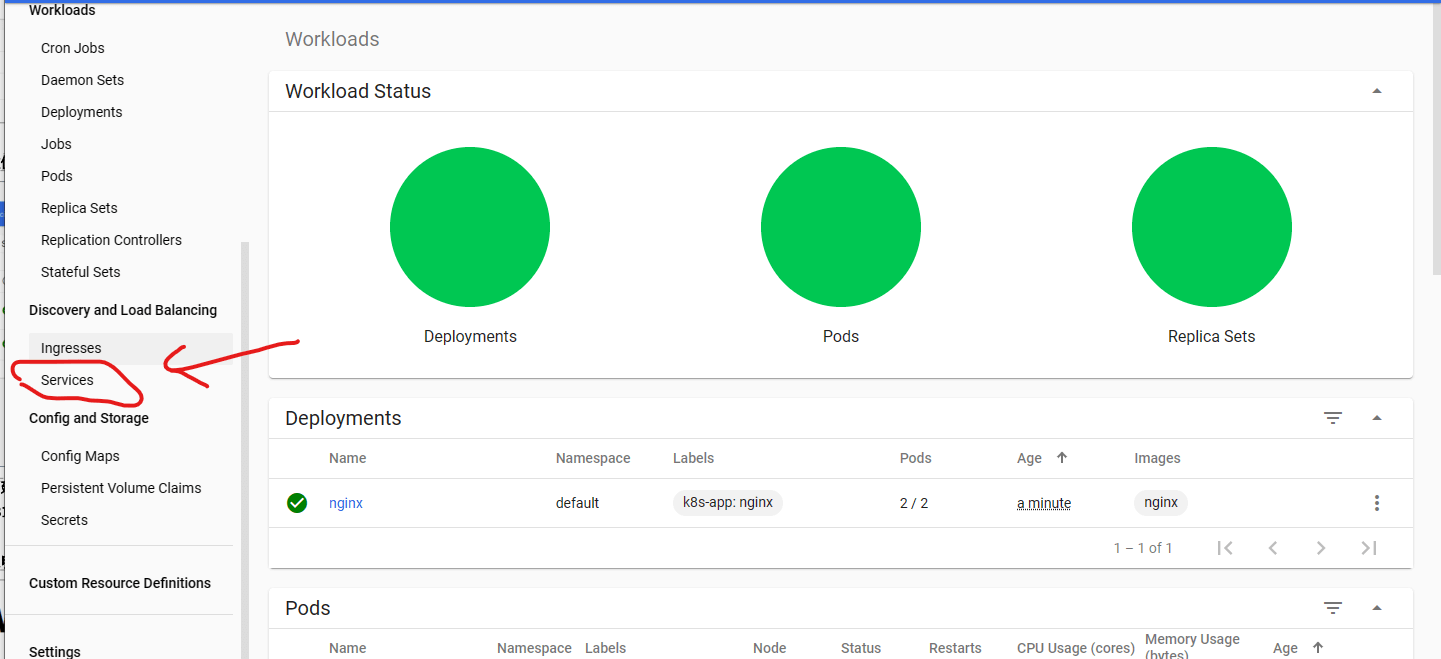The height and width of the screenshot is (659, 1441).
Task: Open Replication Controllers sidebar item
Action: click(x=111, y=240)
